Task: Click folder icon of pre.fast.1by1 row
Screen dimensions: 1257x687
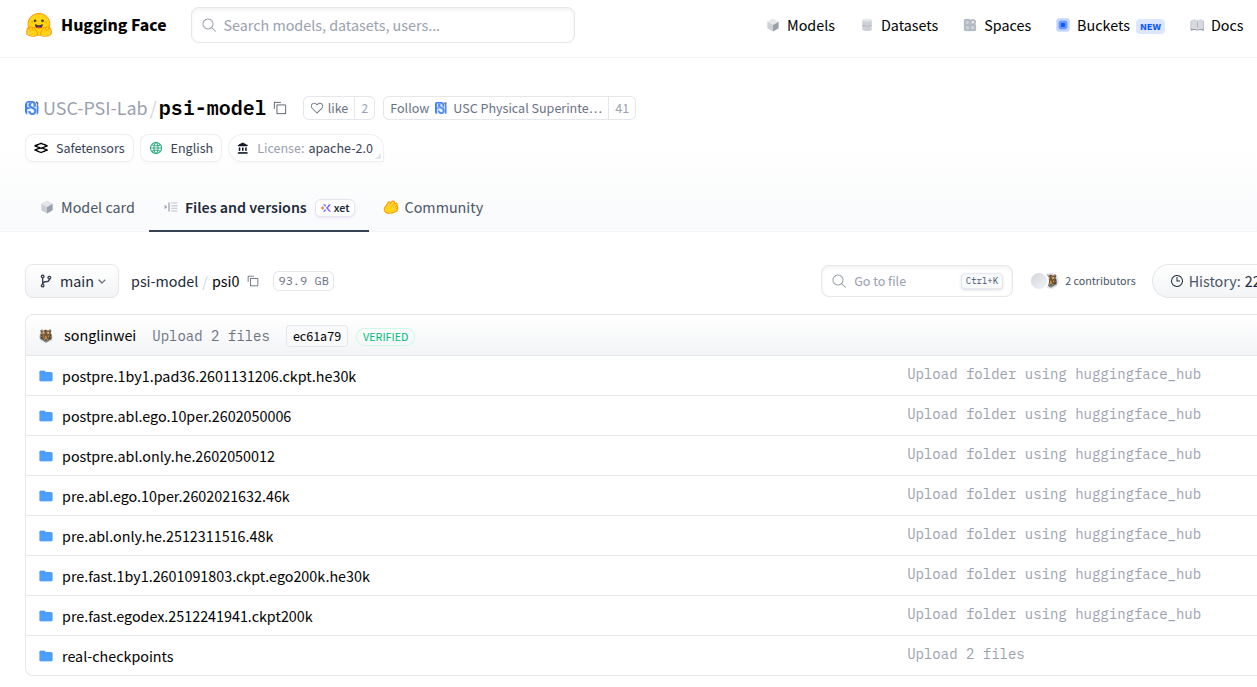Action: 45,576
